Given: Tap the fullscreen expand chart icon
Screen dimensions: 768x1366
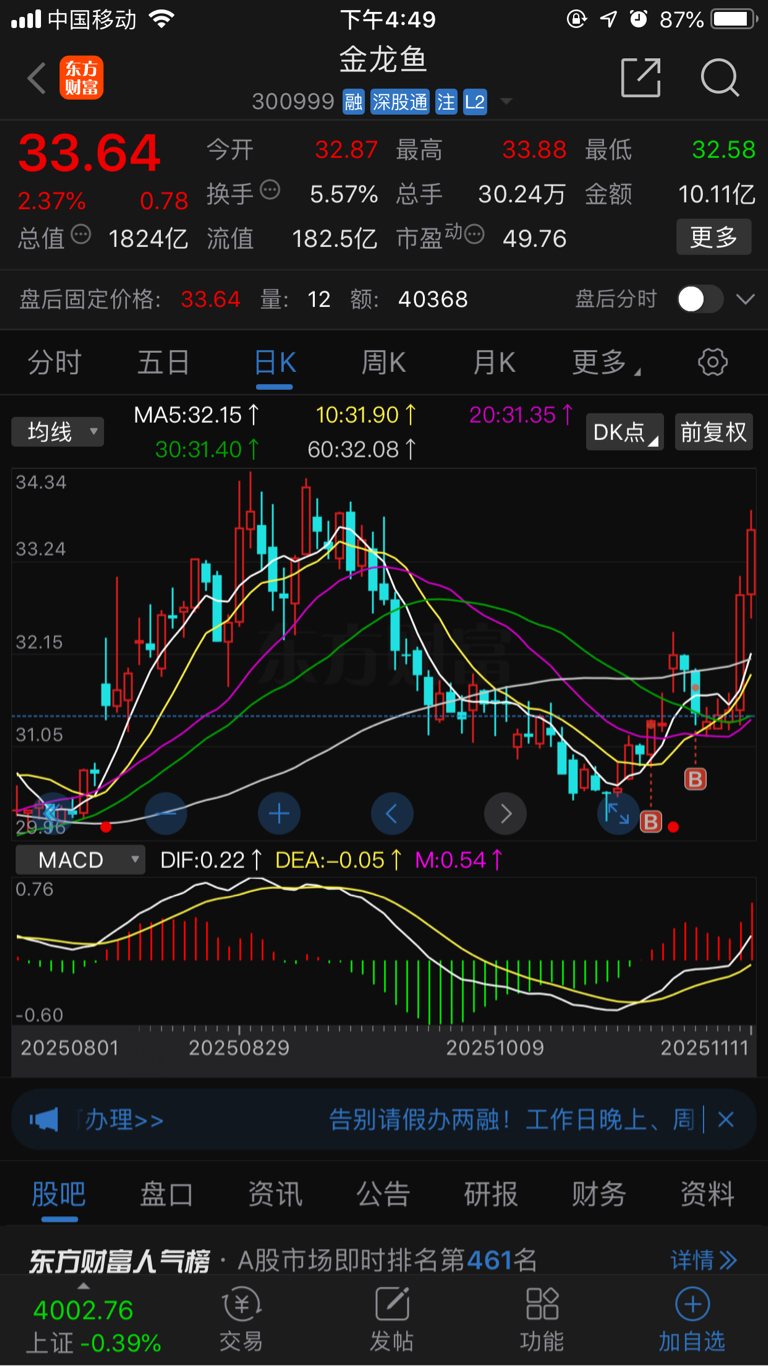Looking at the screenshot, I should click(618, 811).
